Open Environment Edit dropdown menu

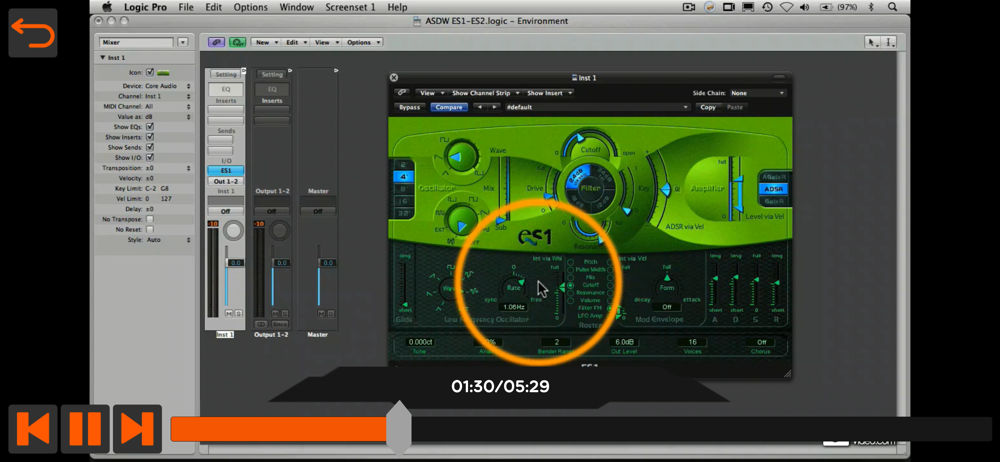point(295,42)
